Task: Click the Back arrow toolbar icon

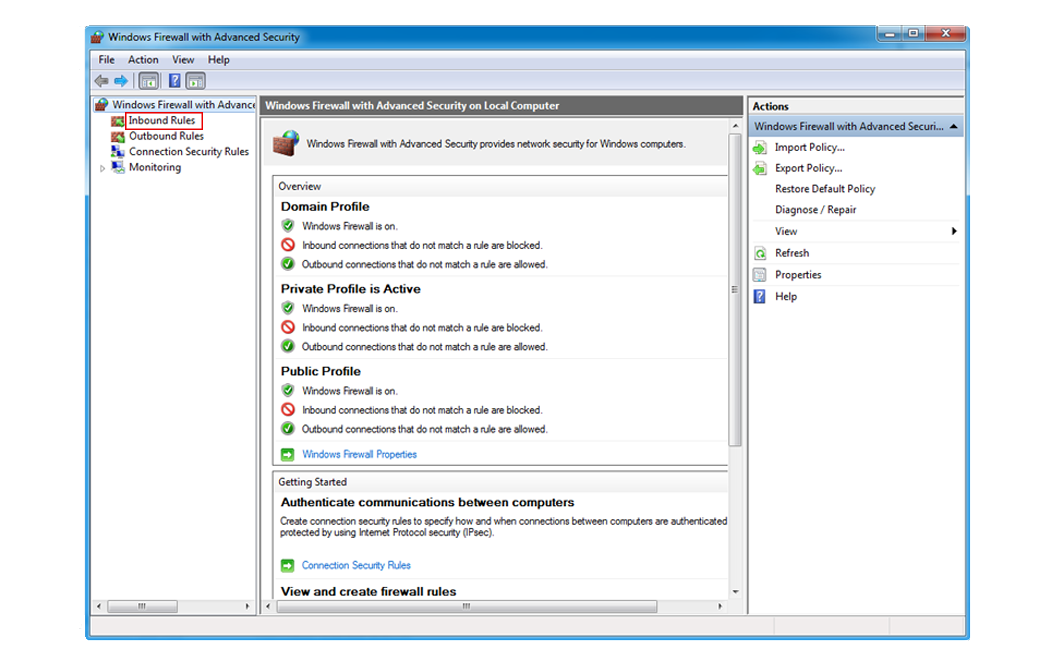Action: click(102, 81)
